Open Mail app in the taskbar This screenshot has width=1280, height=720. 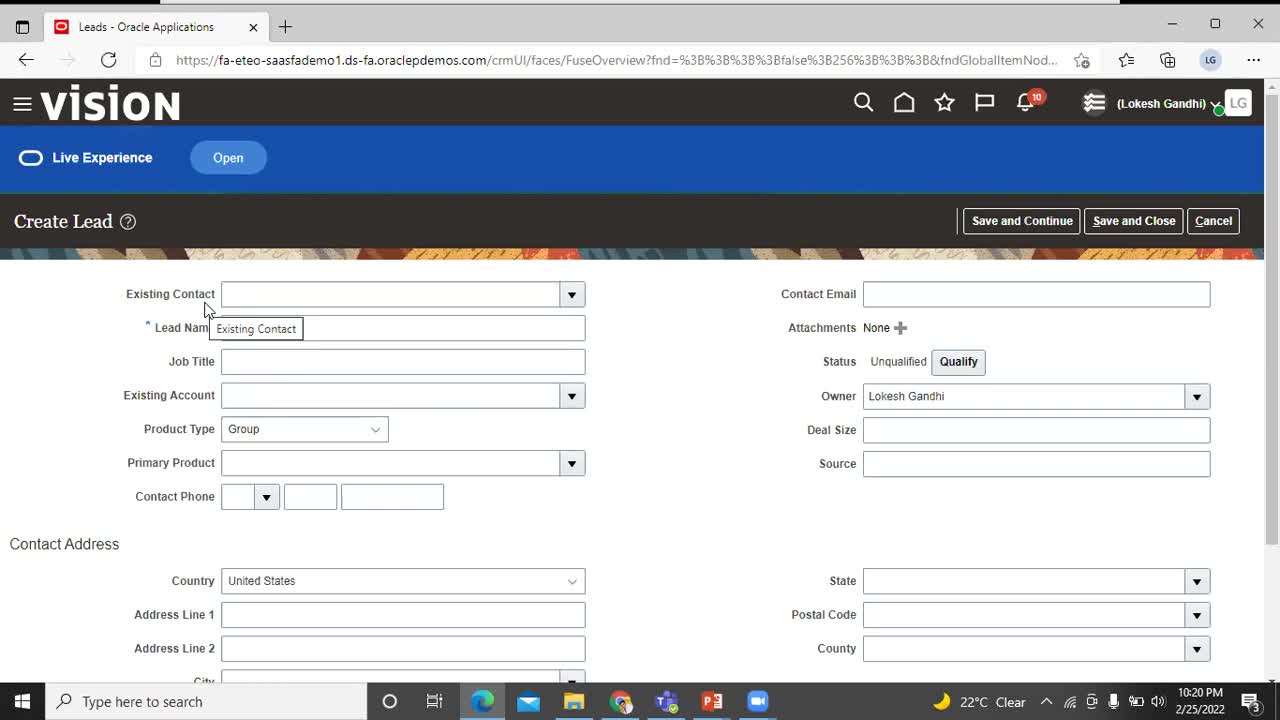tap(528, 701)
